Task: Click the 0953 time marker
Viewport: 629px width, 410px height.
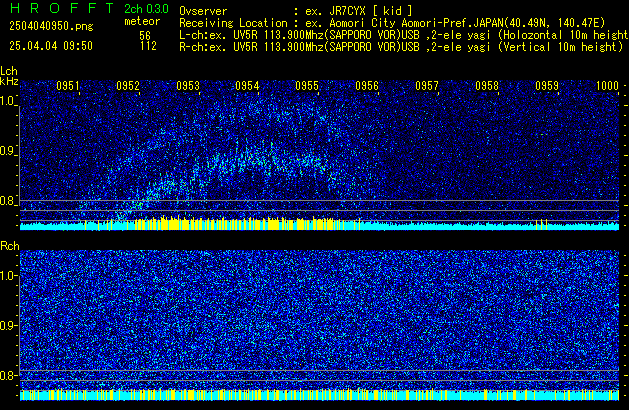Action: [188, 86]
